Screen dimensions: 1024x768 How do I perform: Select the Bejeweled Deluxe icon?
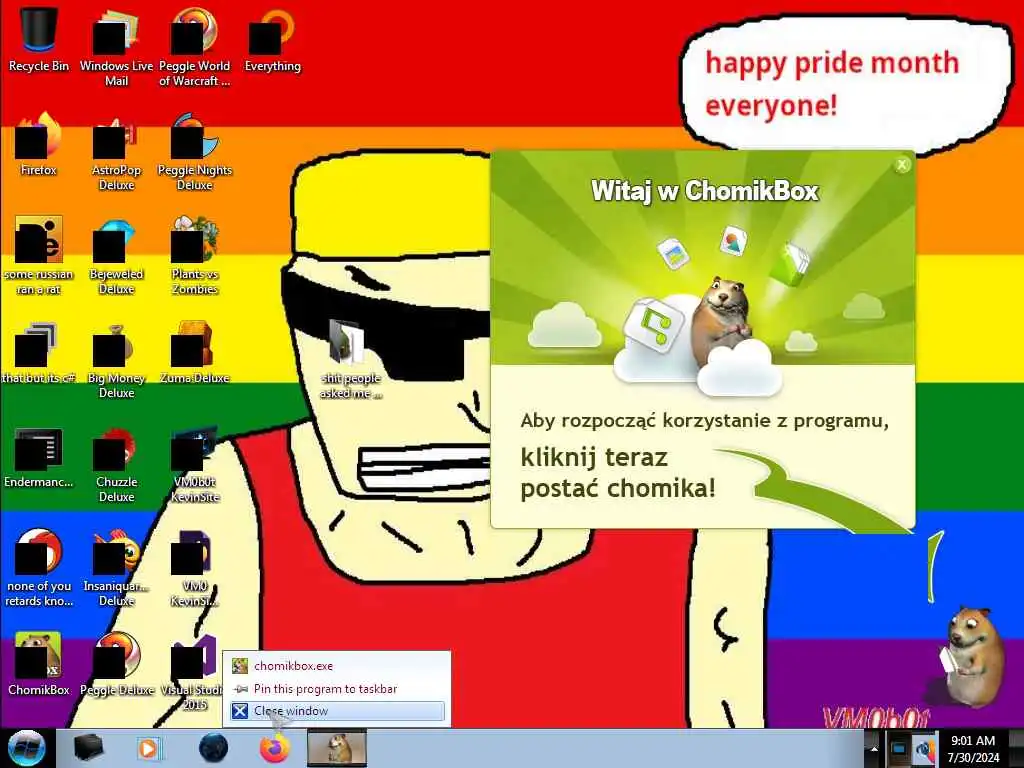click(116, 255)
